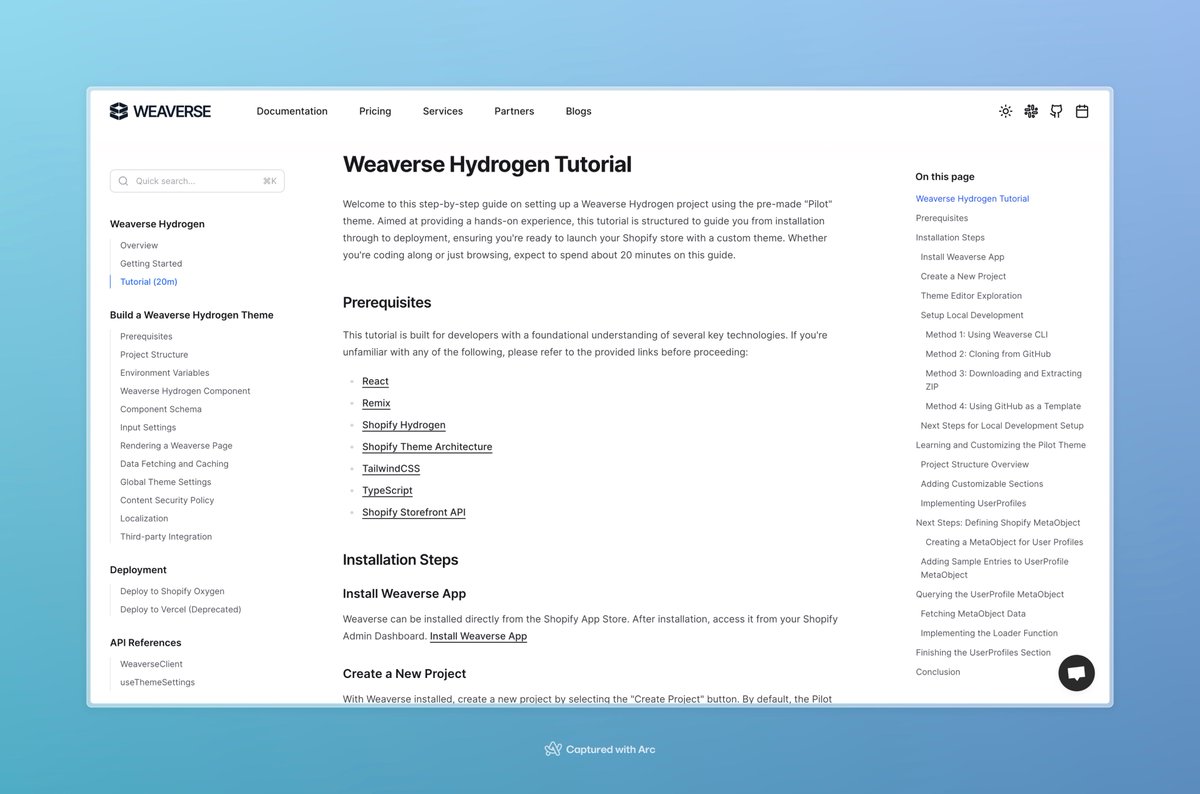Open WeaverseClient API reference
1200x794 pixels.
[151, 664]
